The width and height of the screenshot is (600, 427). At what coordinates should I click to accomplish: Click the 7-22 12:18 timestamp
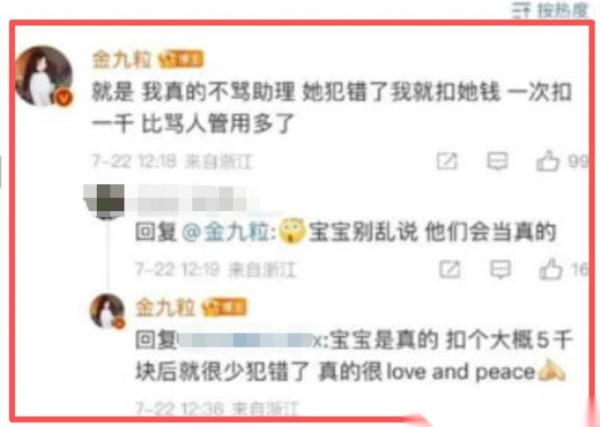click(134, 162)
